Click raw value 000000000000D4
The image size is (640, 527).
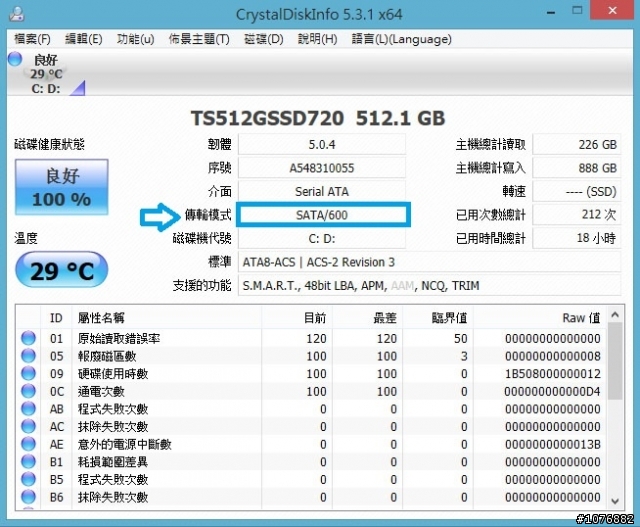[553, 391]
